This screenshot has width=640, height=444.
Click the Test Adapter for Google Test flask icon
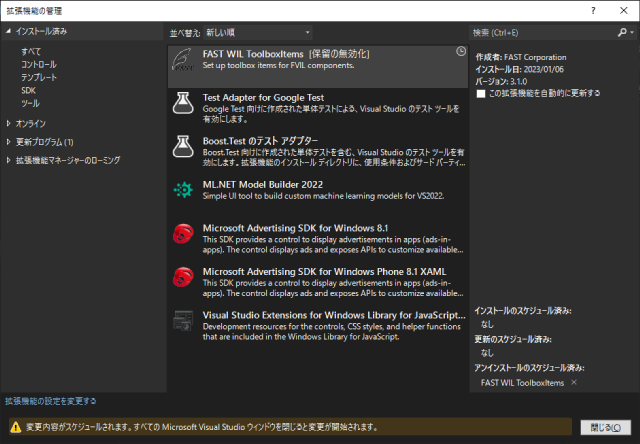pyautogui.click(x=183, y=103)
